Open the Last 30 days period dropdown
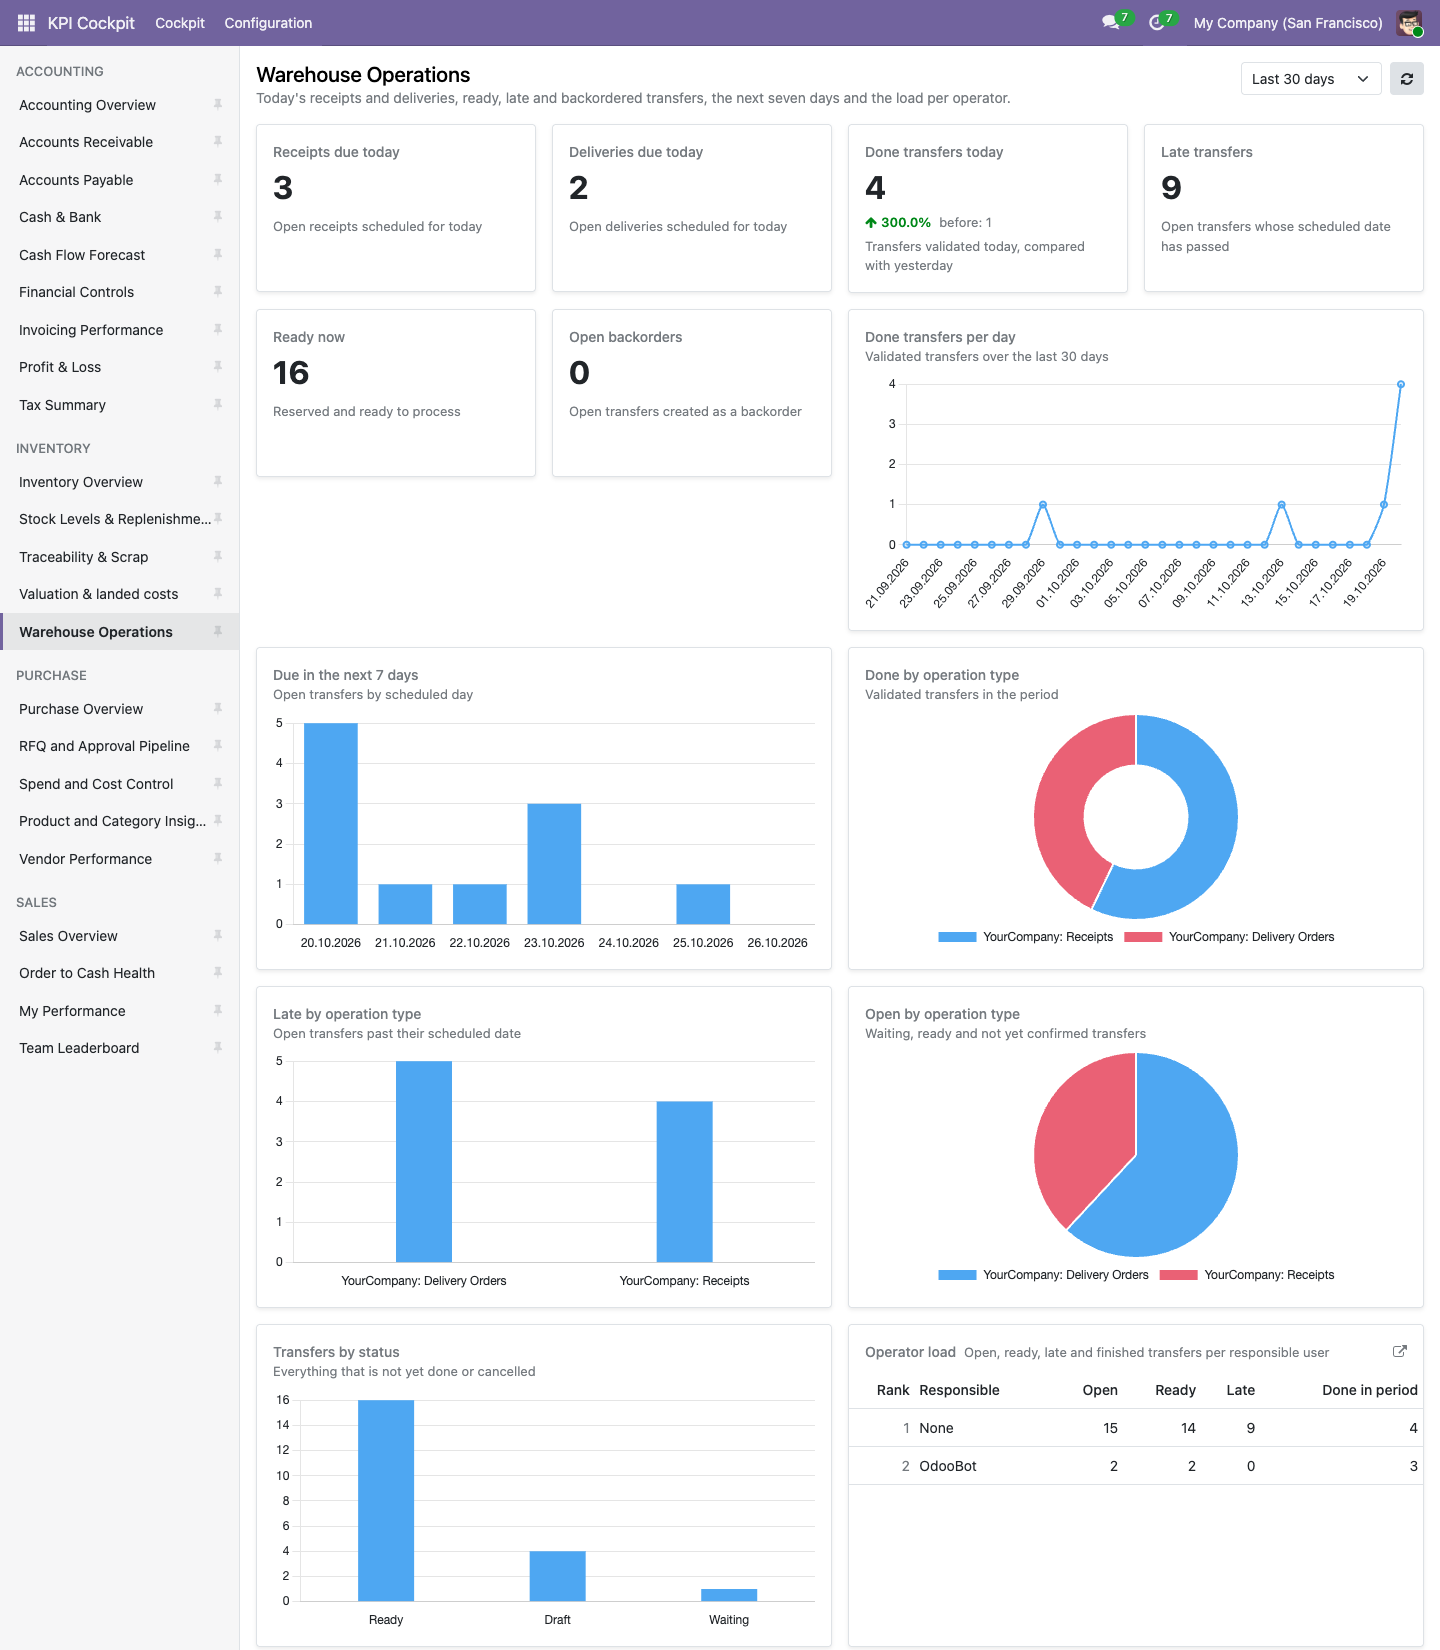The width and height of the screenshot is (1440, 1650). point(1310,79)
